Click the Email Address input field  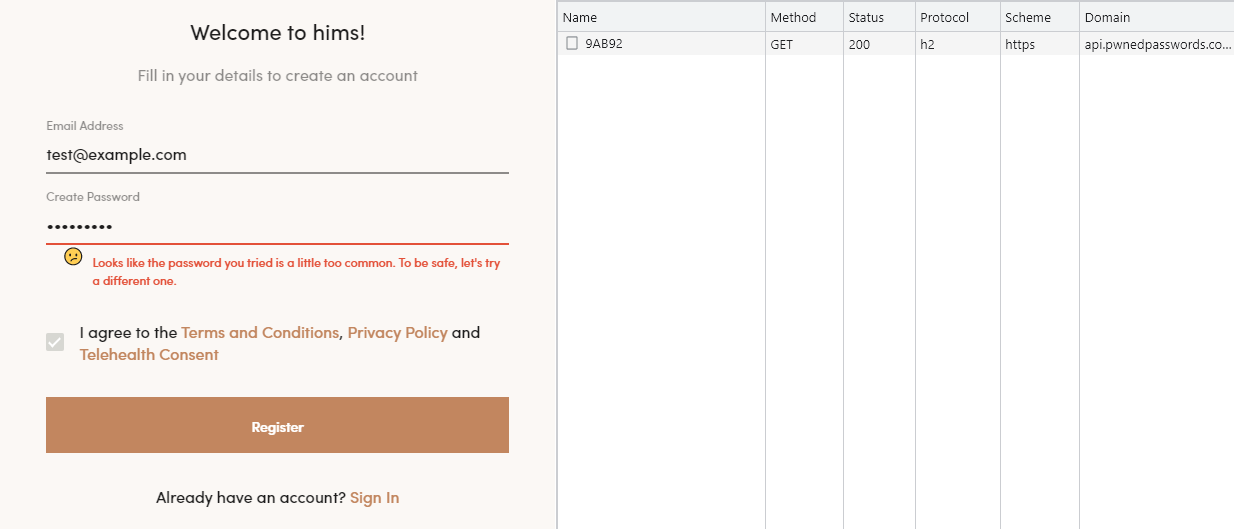click(x=277, y=155)
